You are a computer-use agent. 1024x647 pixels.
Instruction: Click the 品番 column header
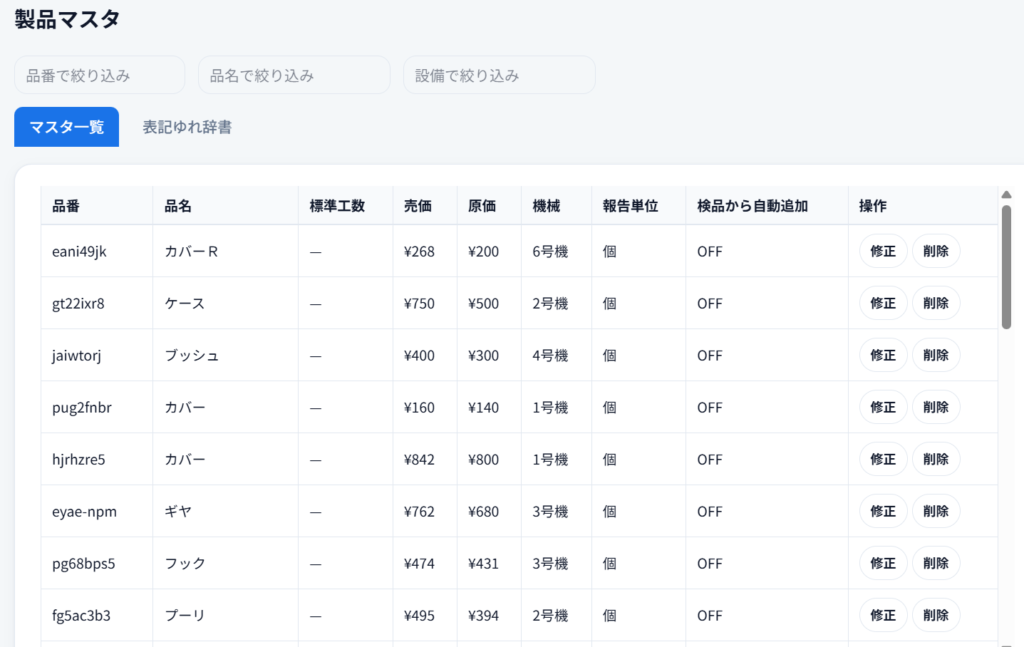66,206
